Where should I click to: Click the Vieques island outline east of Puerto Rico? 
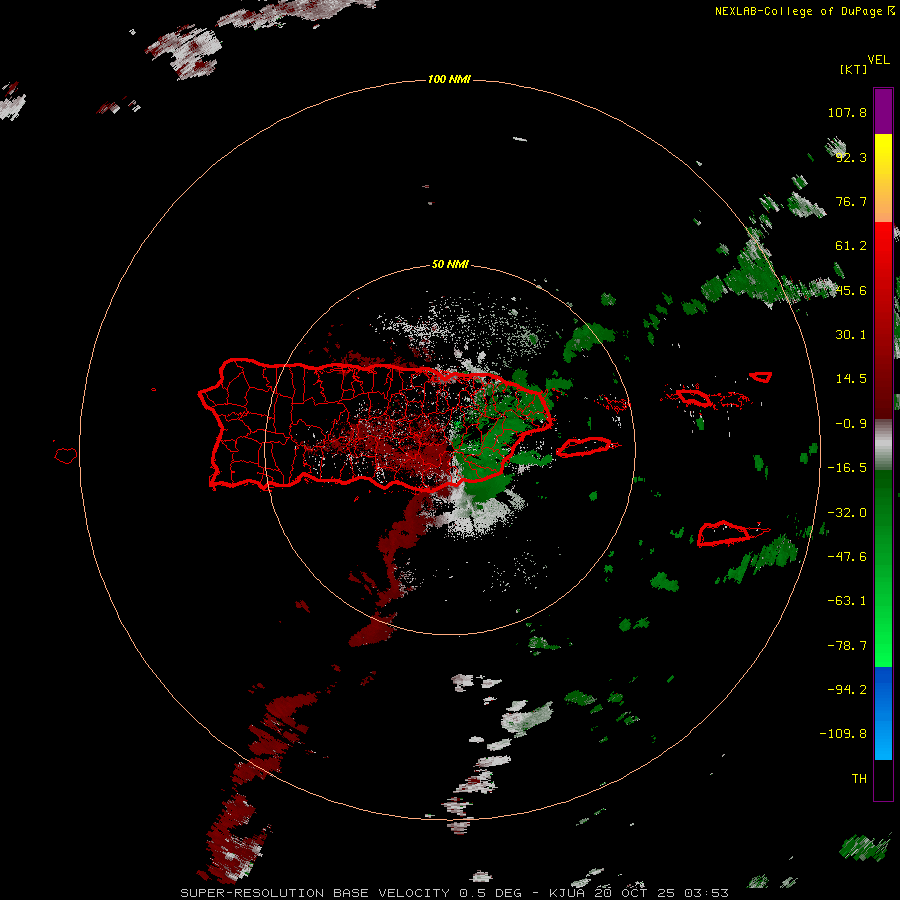tap(587, 447)
